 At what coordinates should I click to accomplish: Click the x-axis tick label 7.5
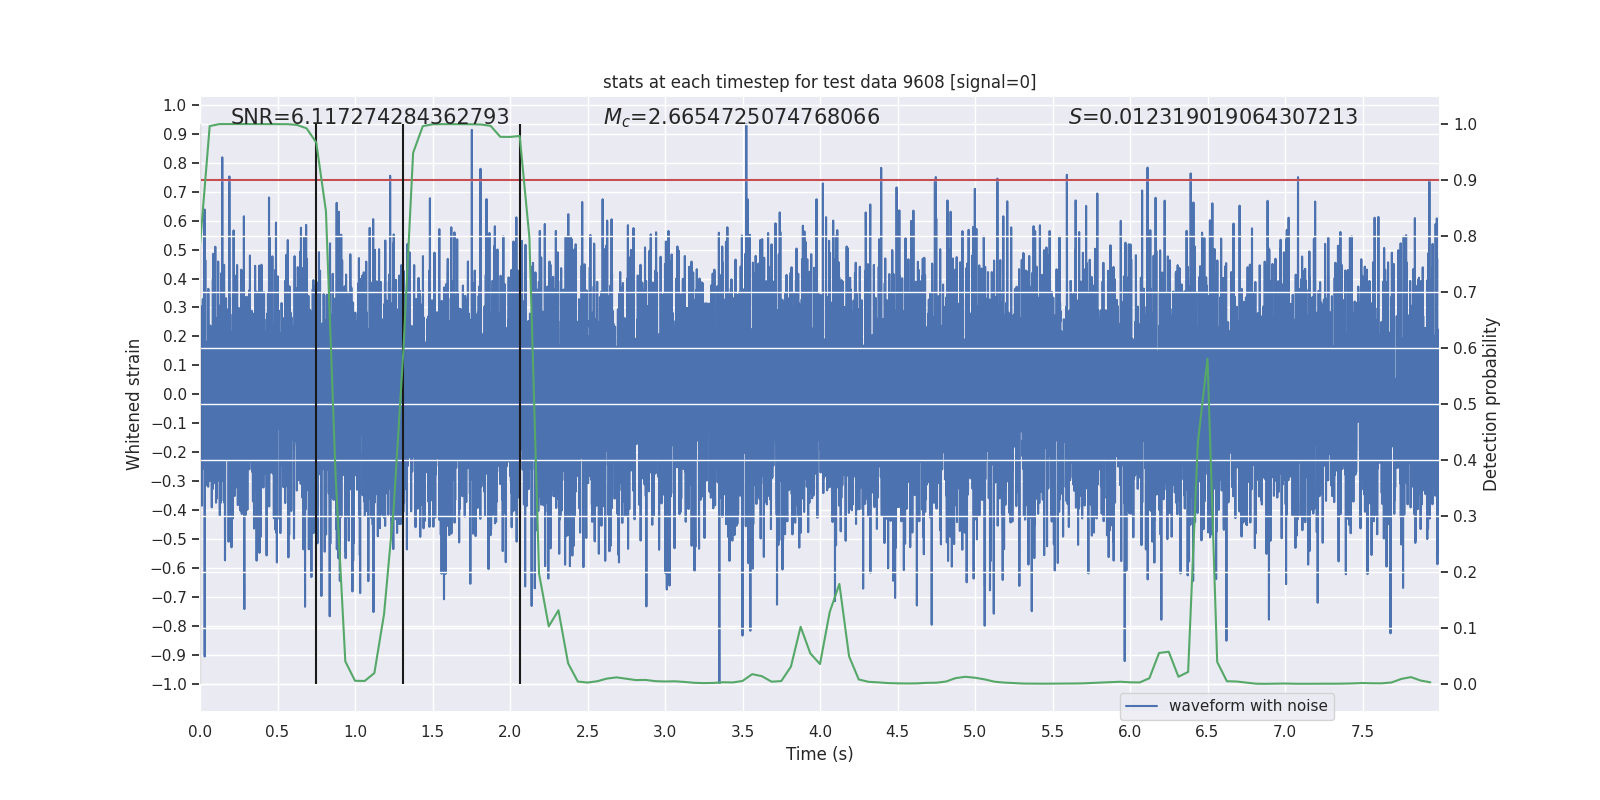[1362, 731]
